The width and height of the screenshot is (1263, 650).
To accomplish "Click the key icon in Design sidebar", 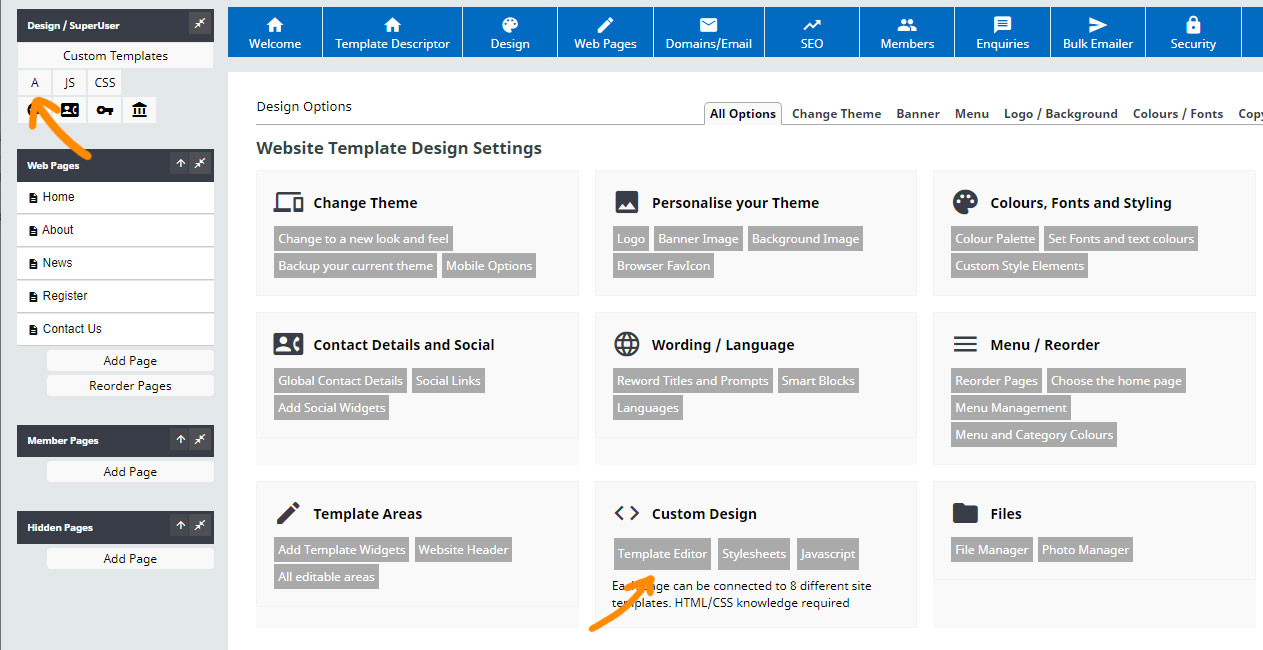I will pyautogui.click(x=105, y=110).
